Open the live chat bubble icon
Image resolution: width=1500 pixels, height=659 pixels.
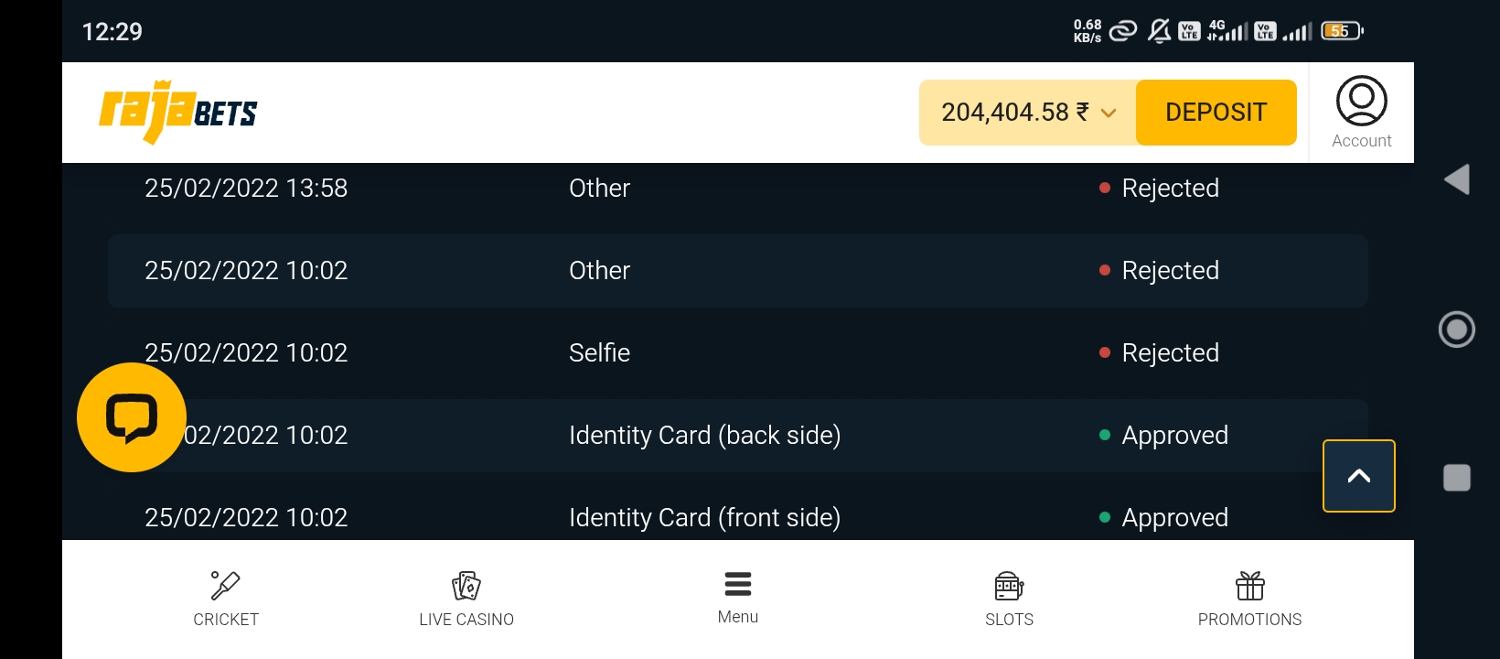point(132,417)
